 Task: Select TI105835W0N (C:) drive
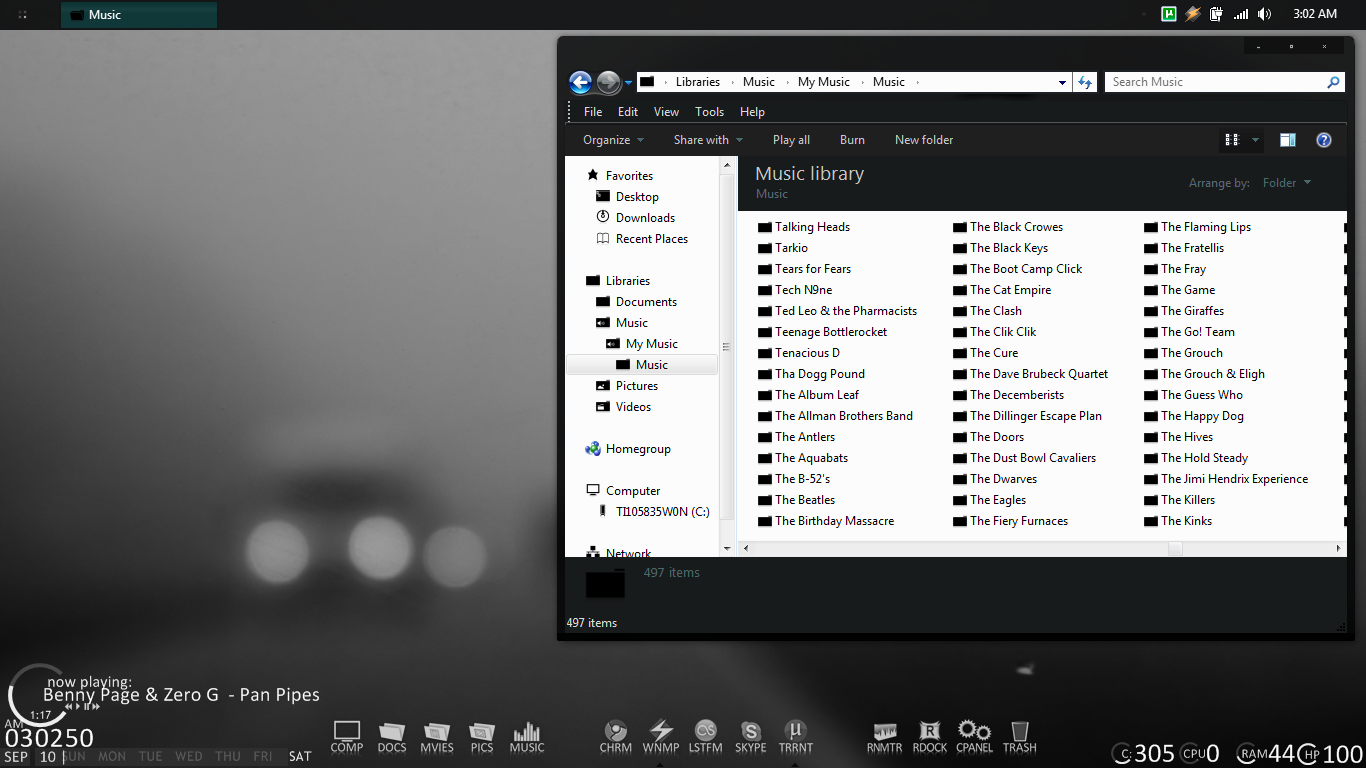[654, 512]
